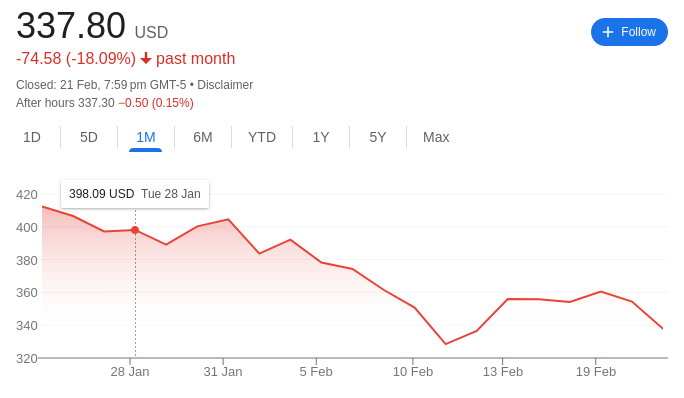Click the down arrow beside past month
Screen dimensions: 684x398
[x=146, y=58]
